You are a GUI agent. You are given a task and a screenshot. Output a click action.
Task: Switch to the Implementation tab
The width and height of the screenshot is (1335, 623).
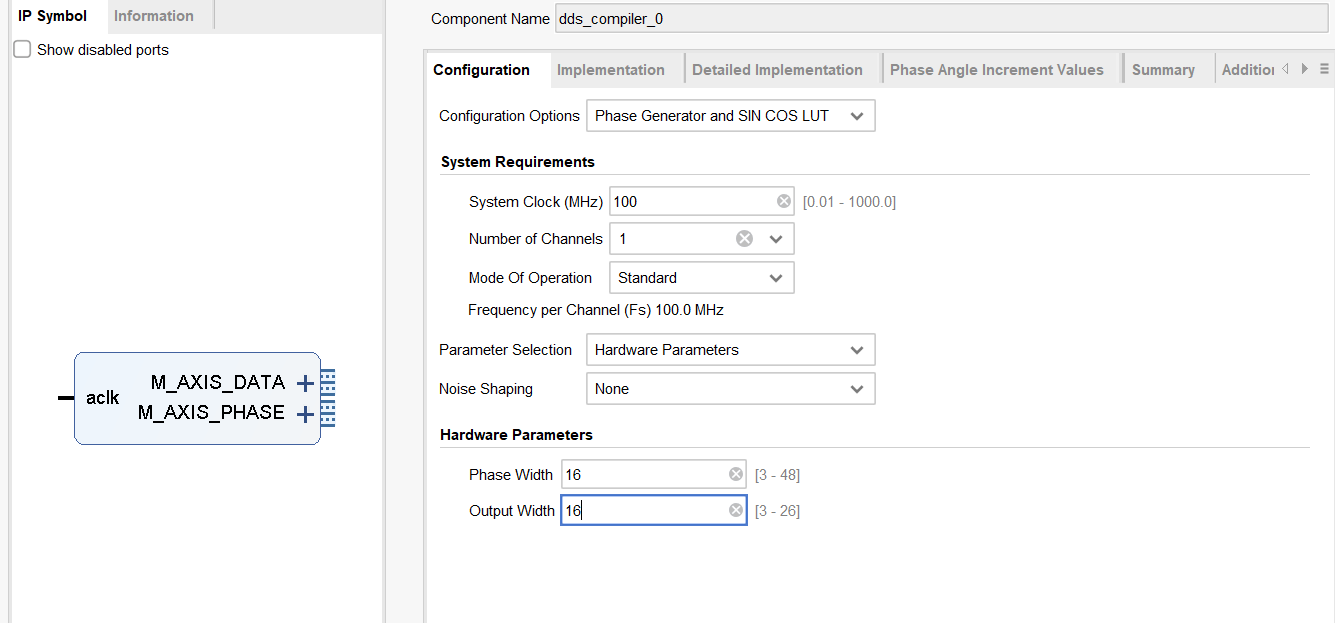click(610, 70)
